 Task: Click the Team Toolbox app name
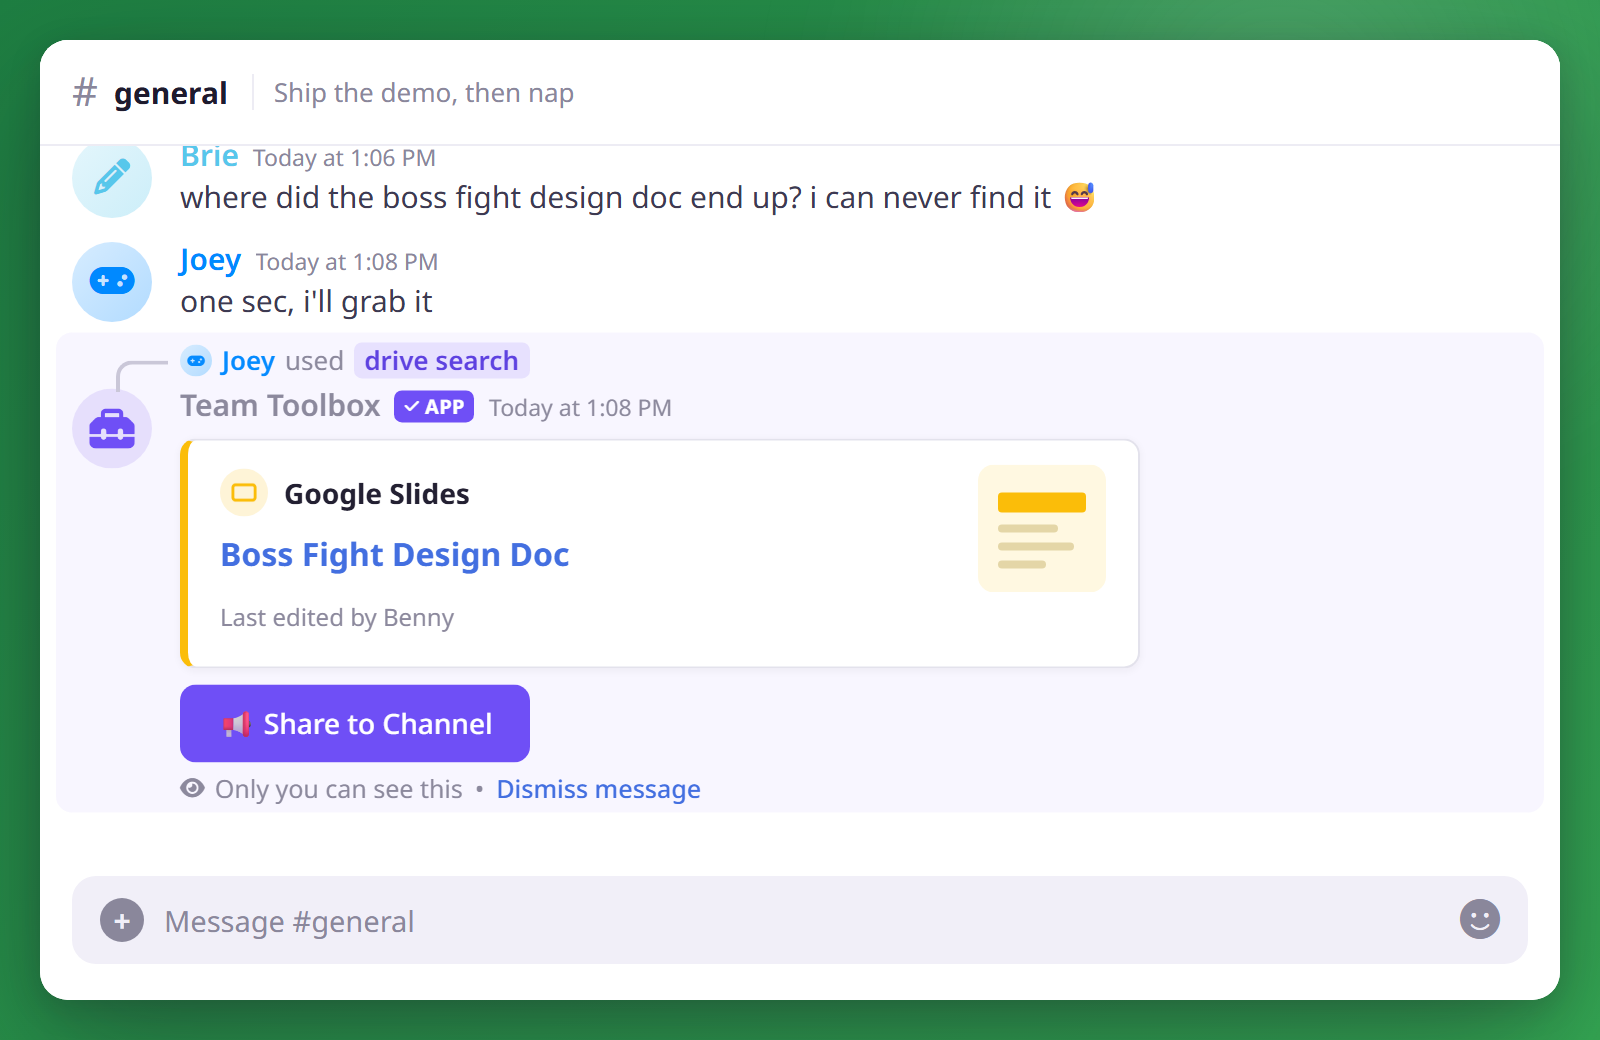click(x=280, y=406)
